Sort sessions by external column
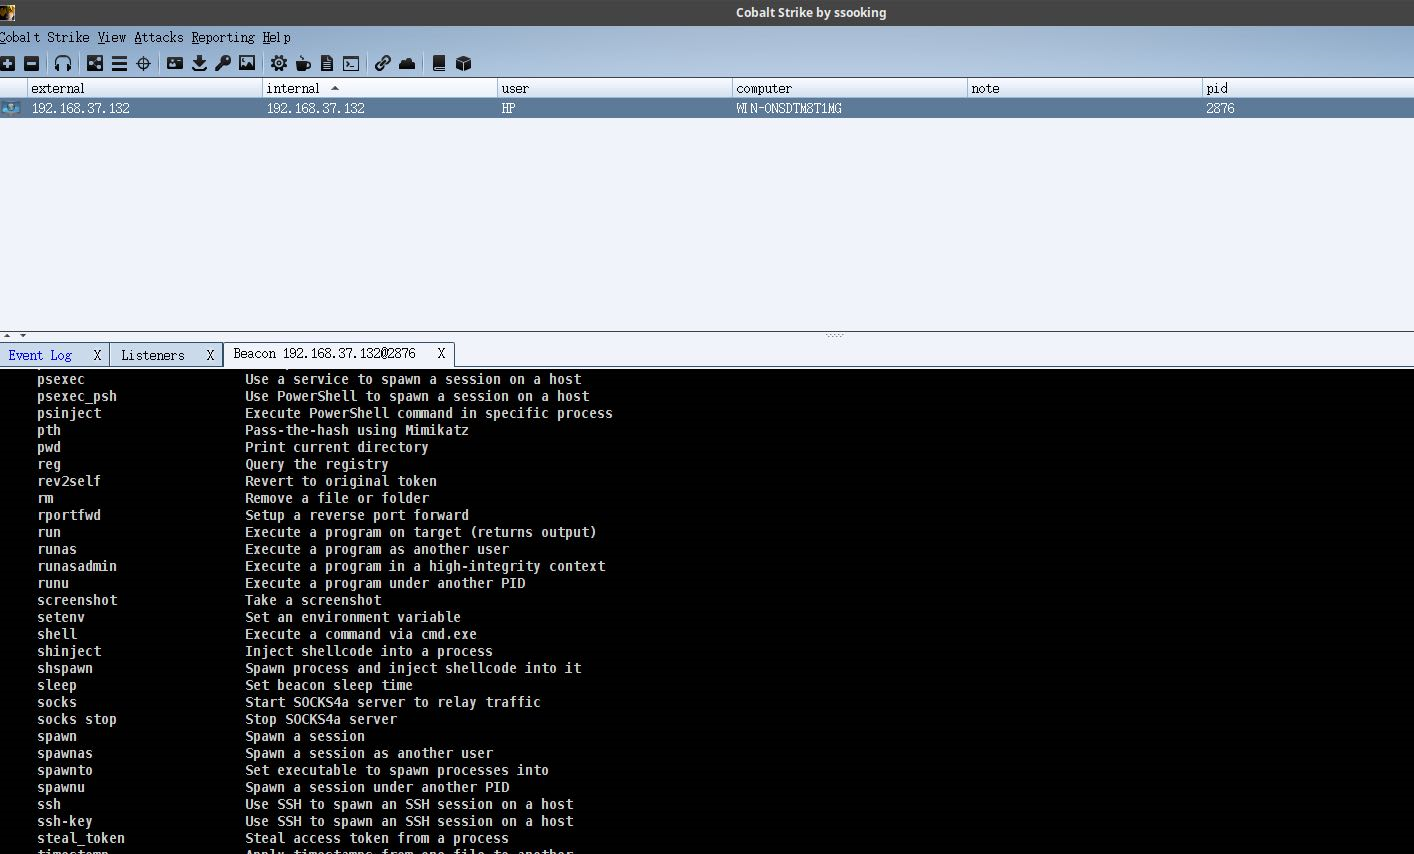 pos(144,88)
